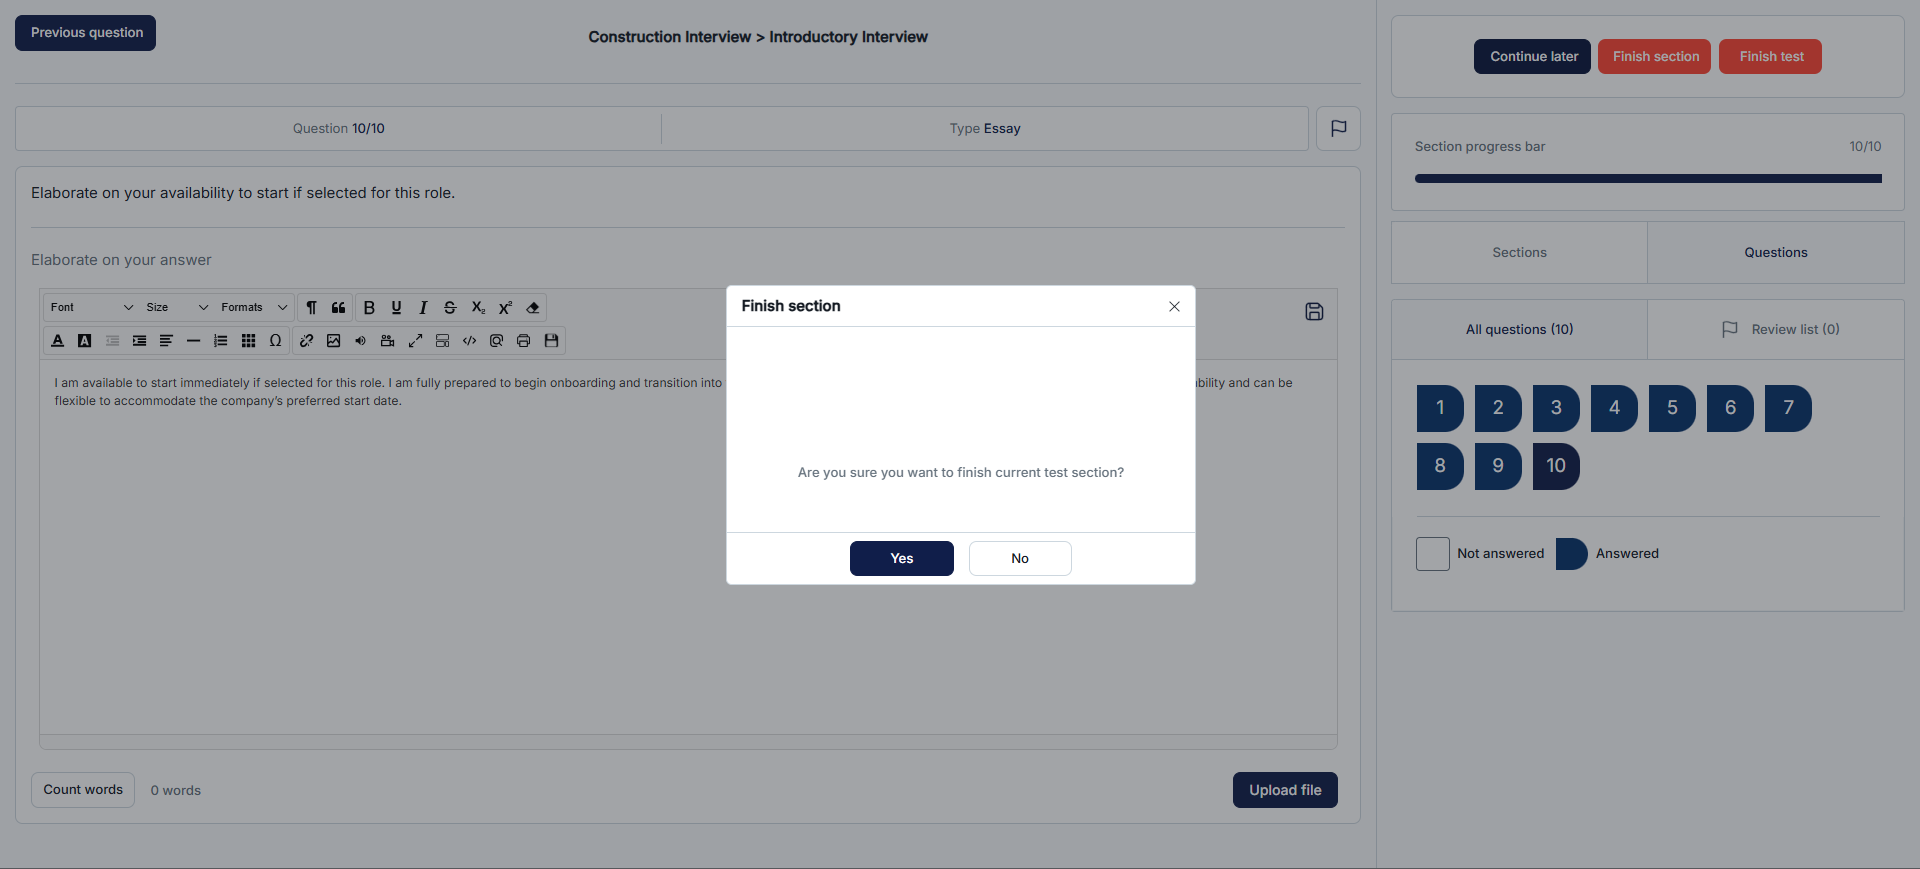Expand the Size dropdown

pyautogui.click(x=177, y=308)
